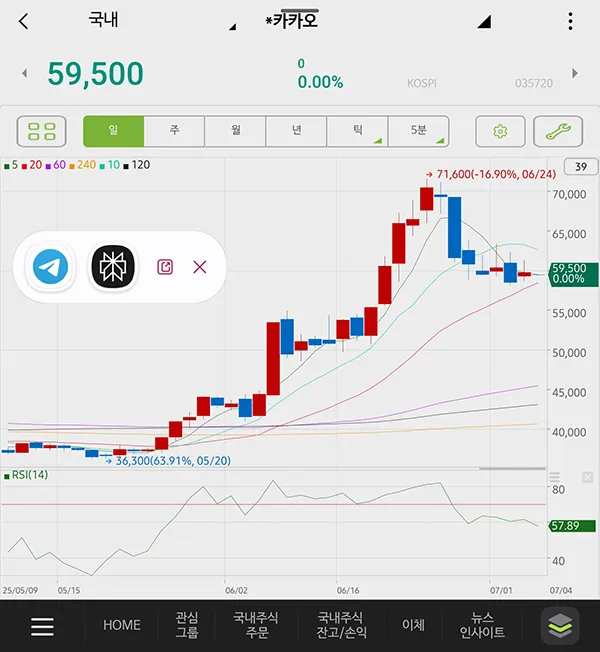Open 이체 transfer menu
The width and height of the screenshot is (600, 652).
pyautogui.click(x=413, y=625)
